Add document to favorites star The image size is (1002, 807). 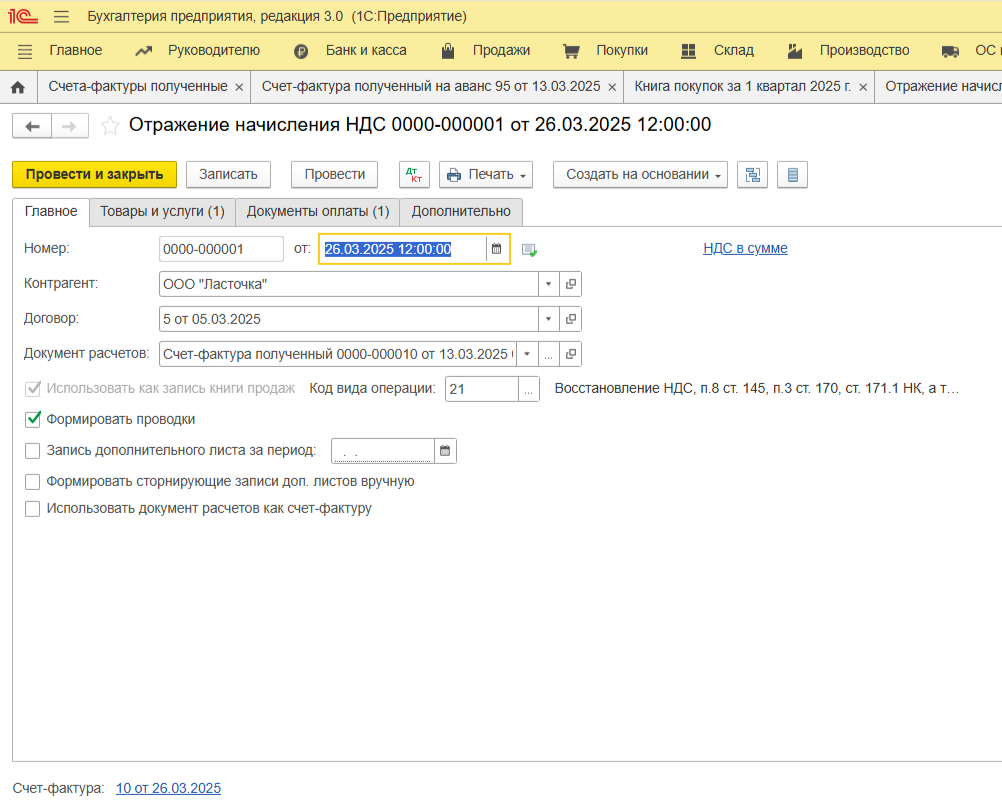[x=110, y=126]
